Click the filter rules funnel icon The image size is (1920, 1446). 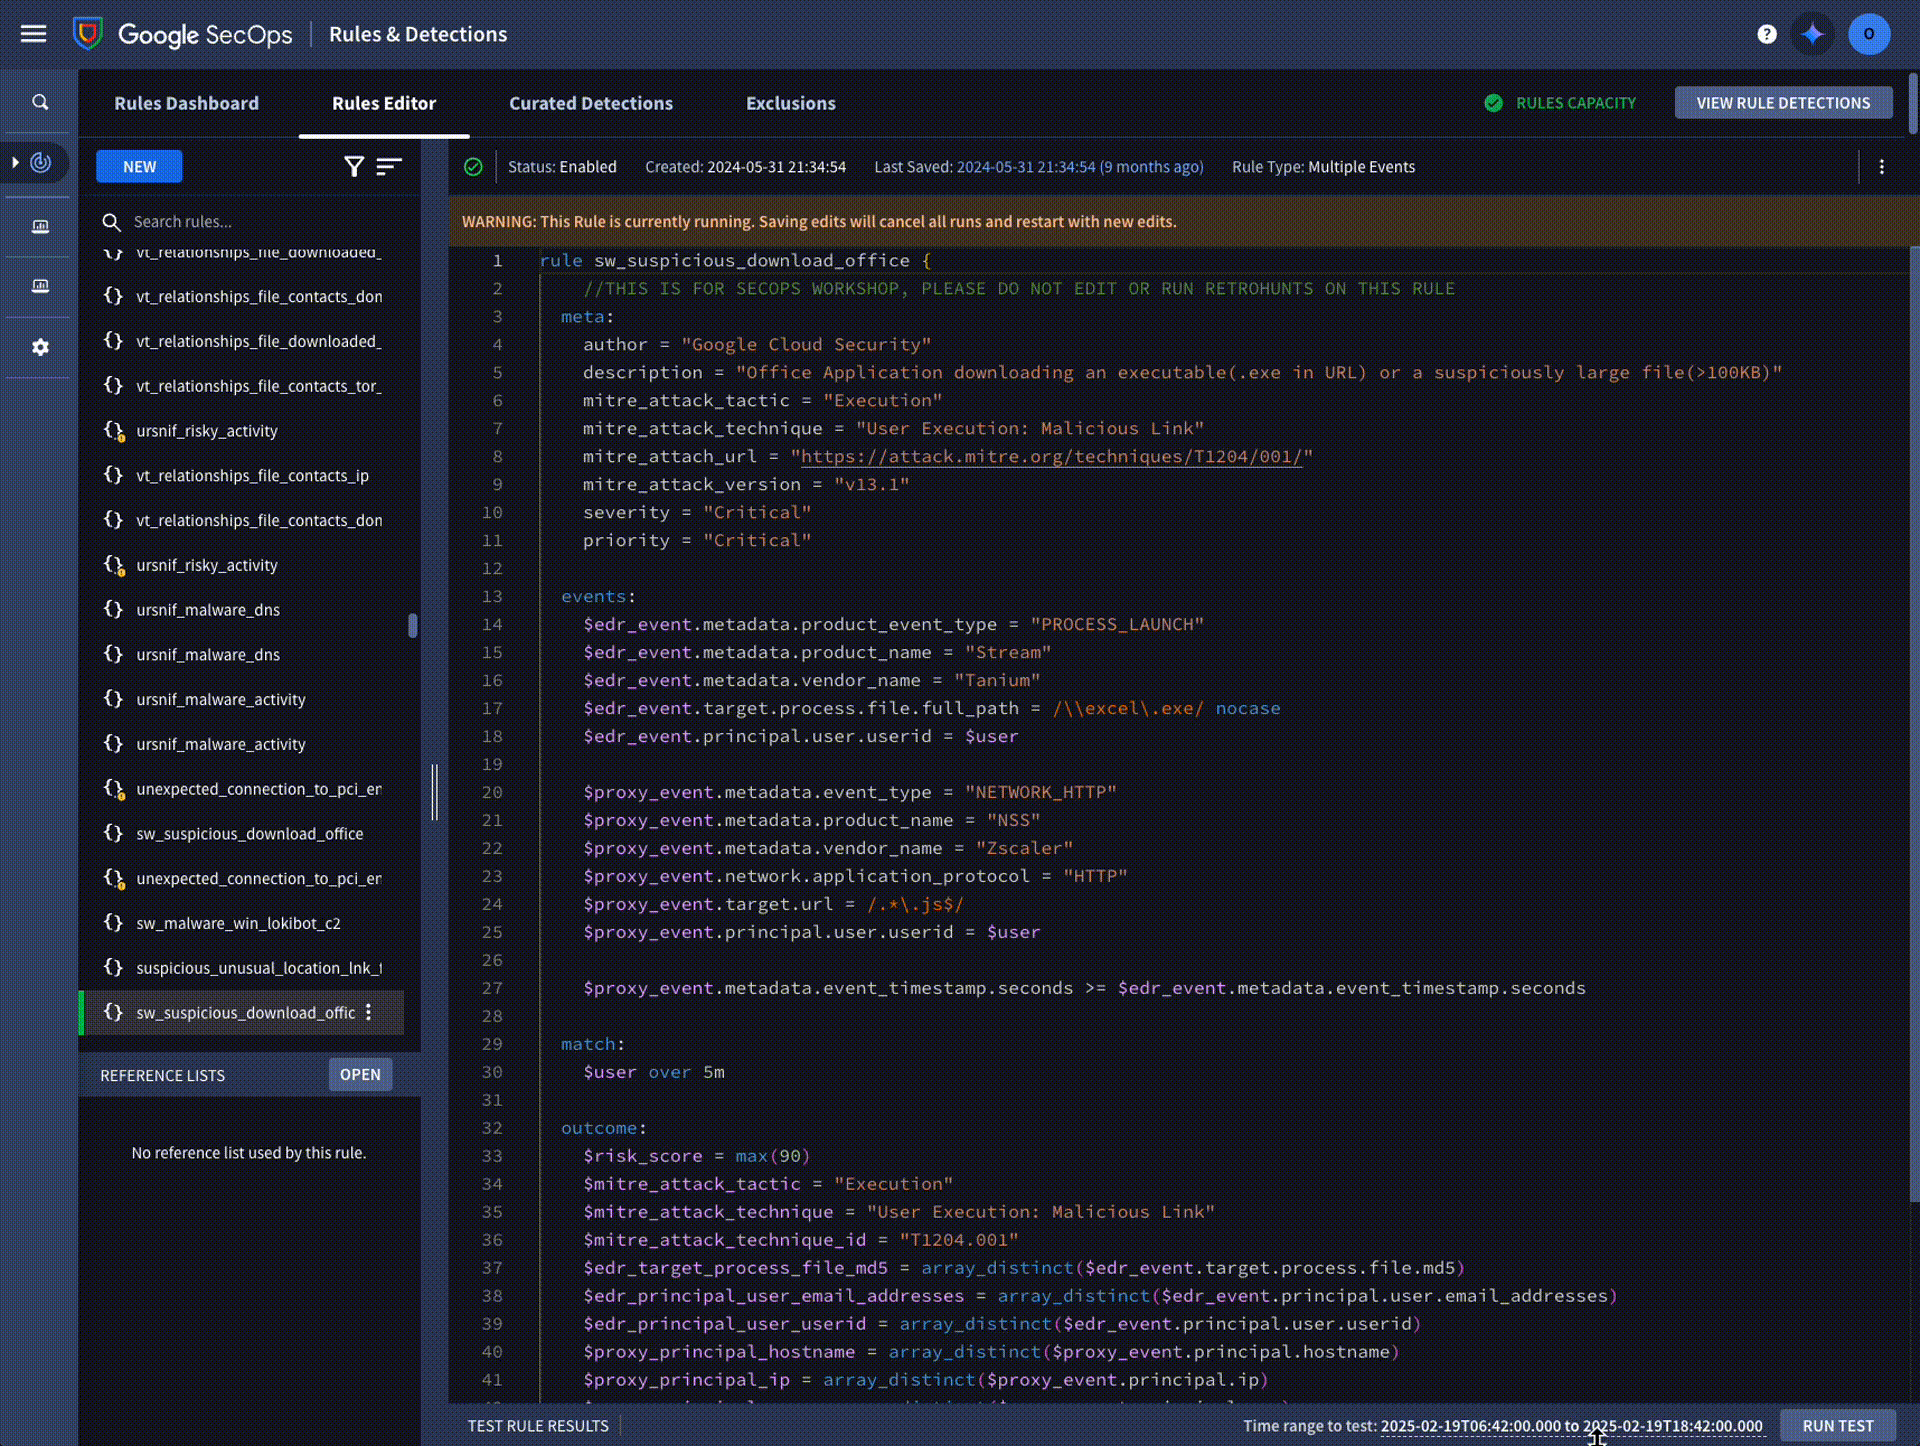click(354, 167)
